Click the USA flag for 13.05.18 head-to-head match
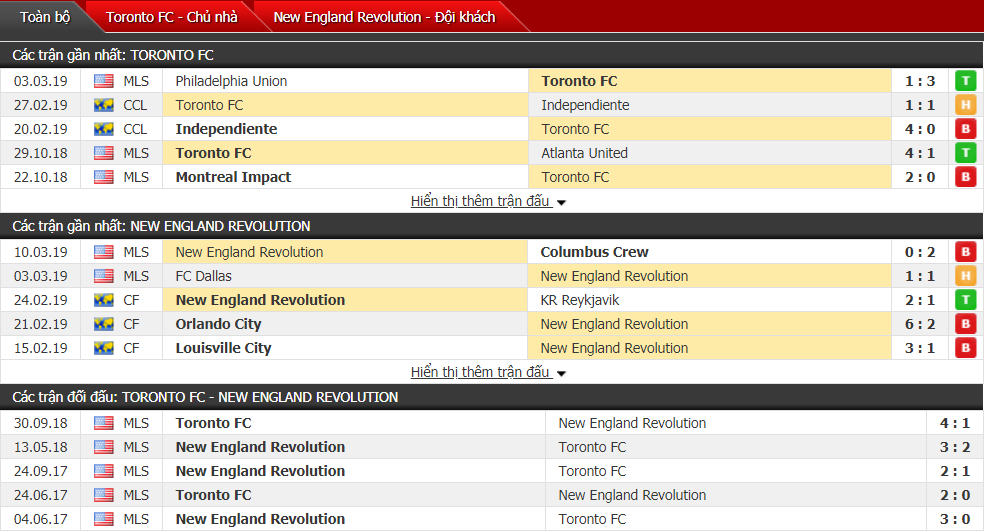This screenshot has width=984, height=531. pyautogui.click(x=104, y=447)
